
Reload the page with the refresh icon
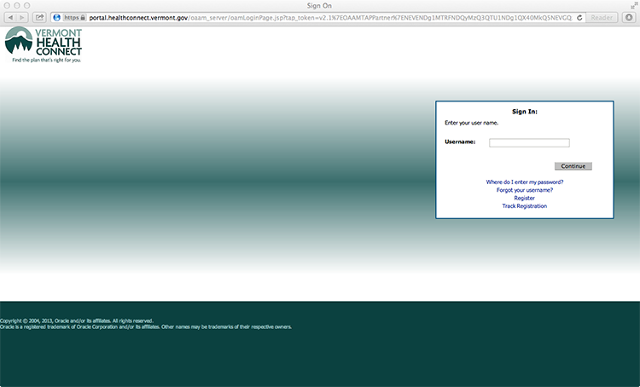coord(580,18)
